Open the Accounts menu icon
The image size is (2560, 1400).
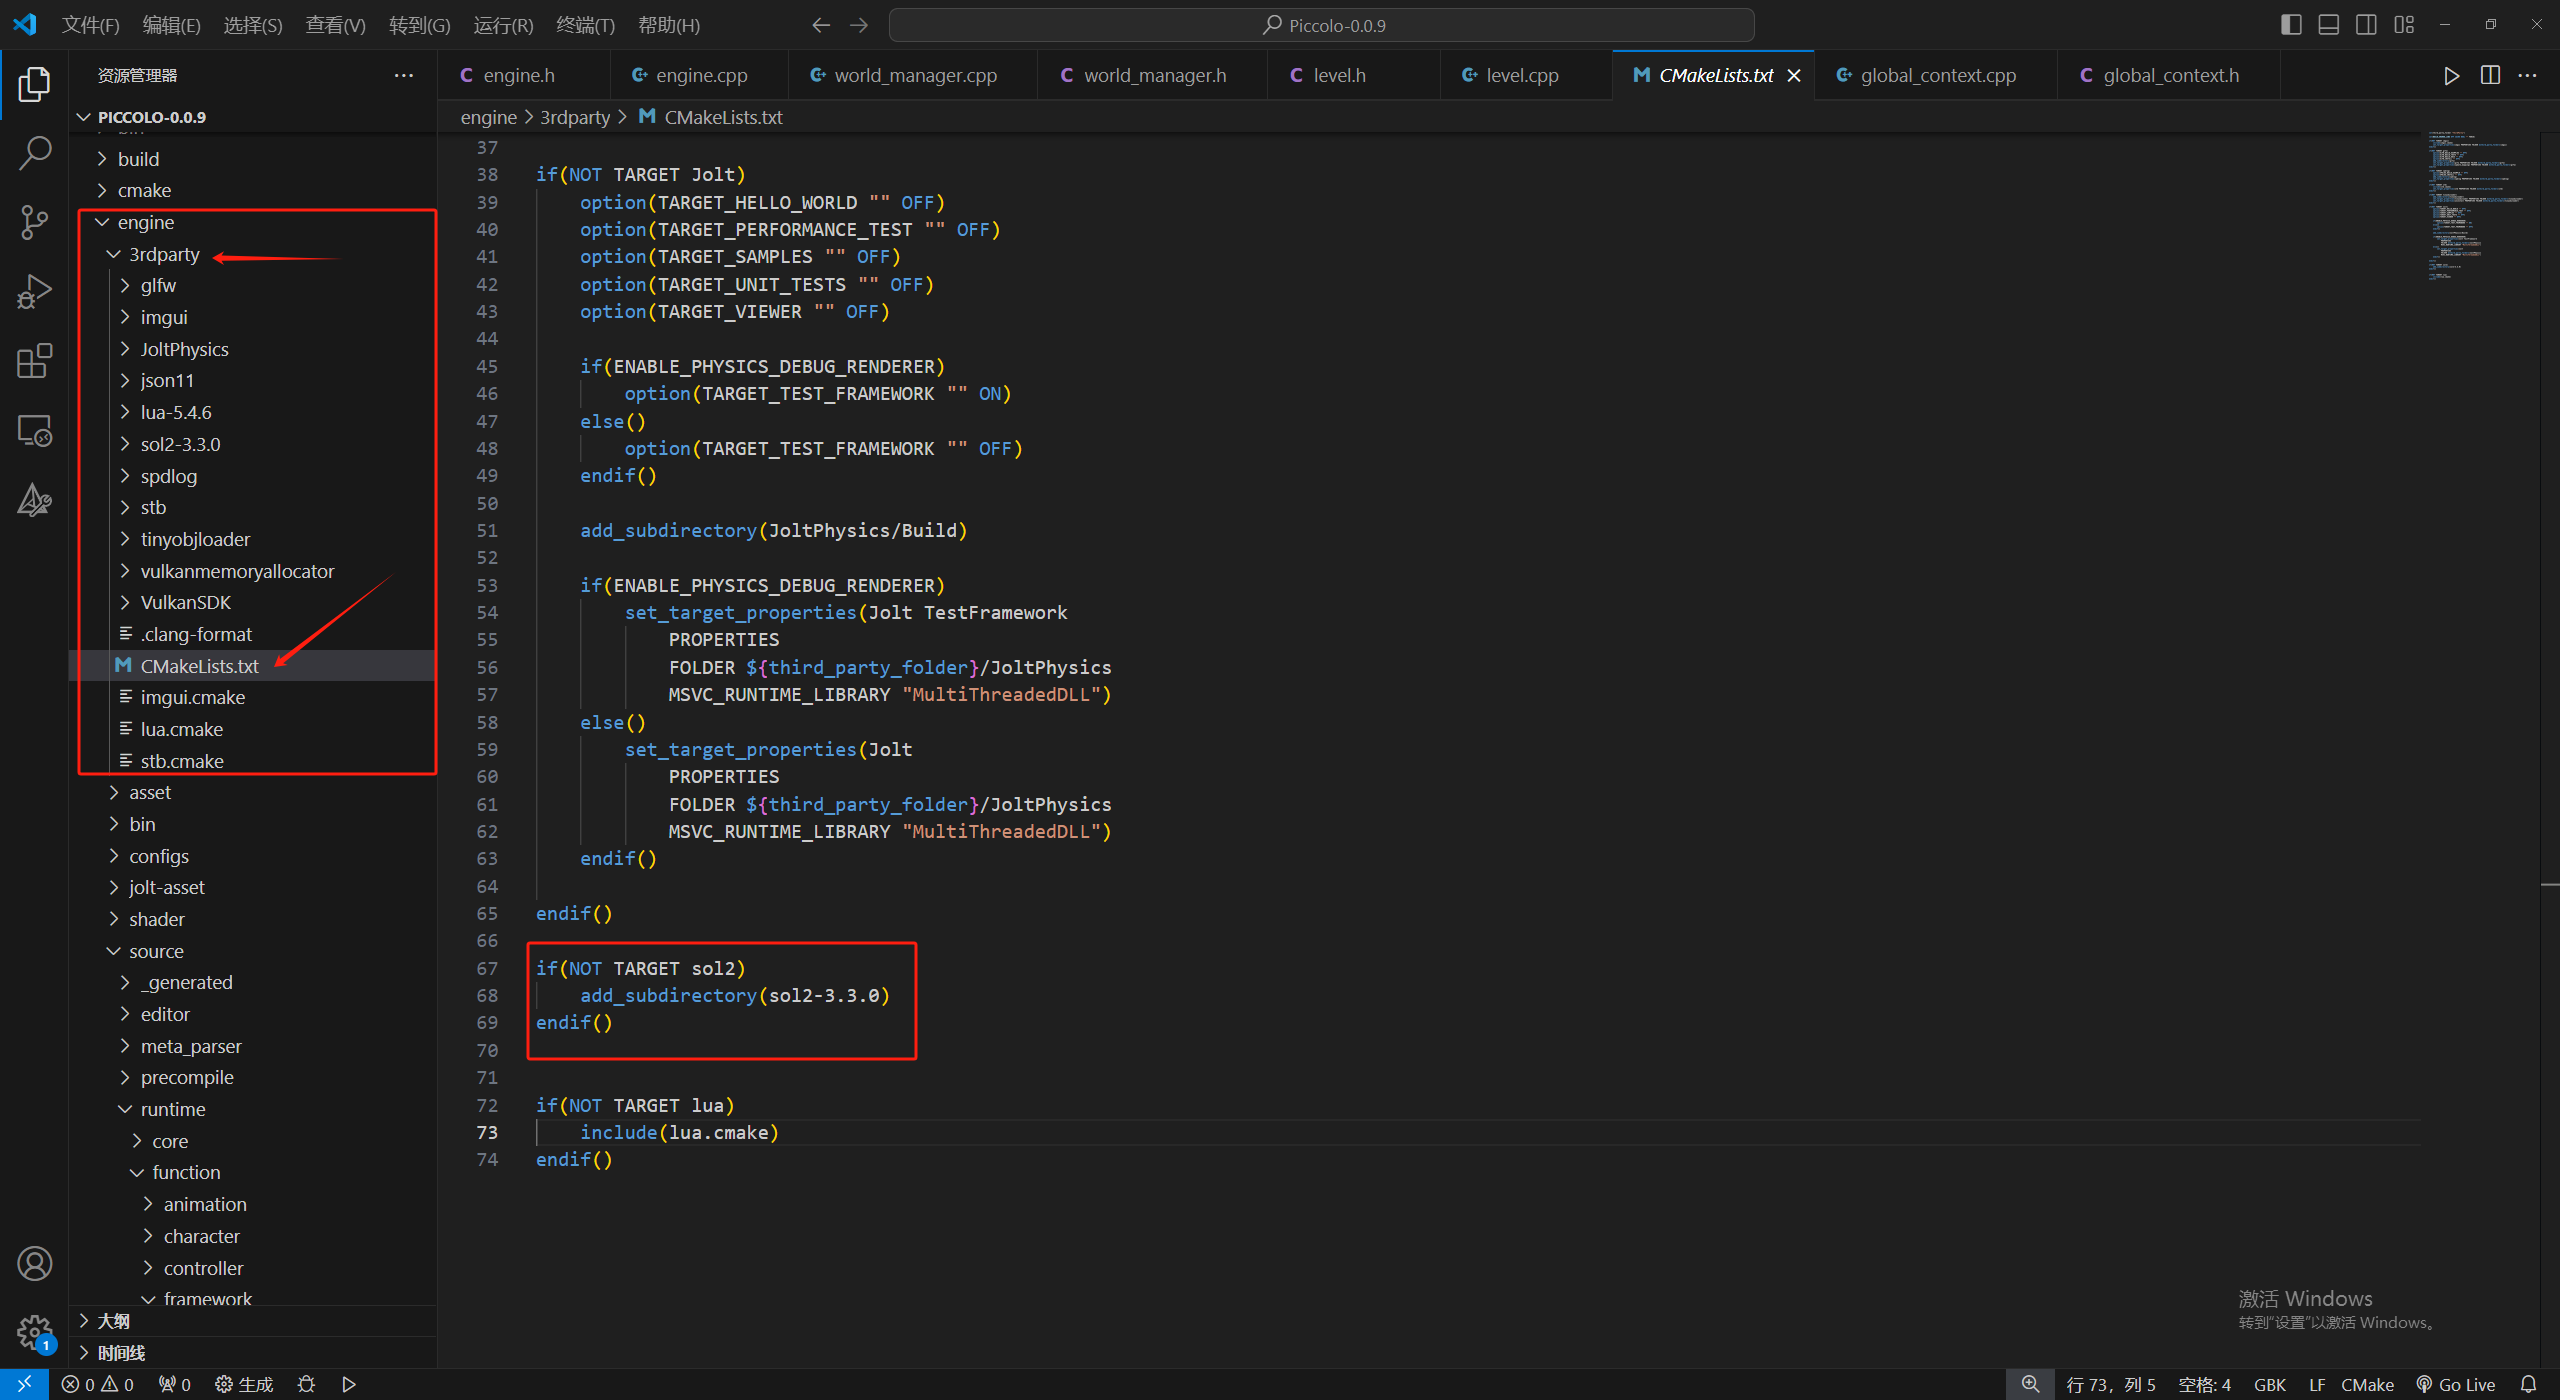34,1263
